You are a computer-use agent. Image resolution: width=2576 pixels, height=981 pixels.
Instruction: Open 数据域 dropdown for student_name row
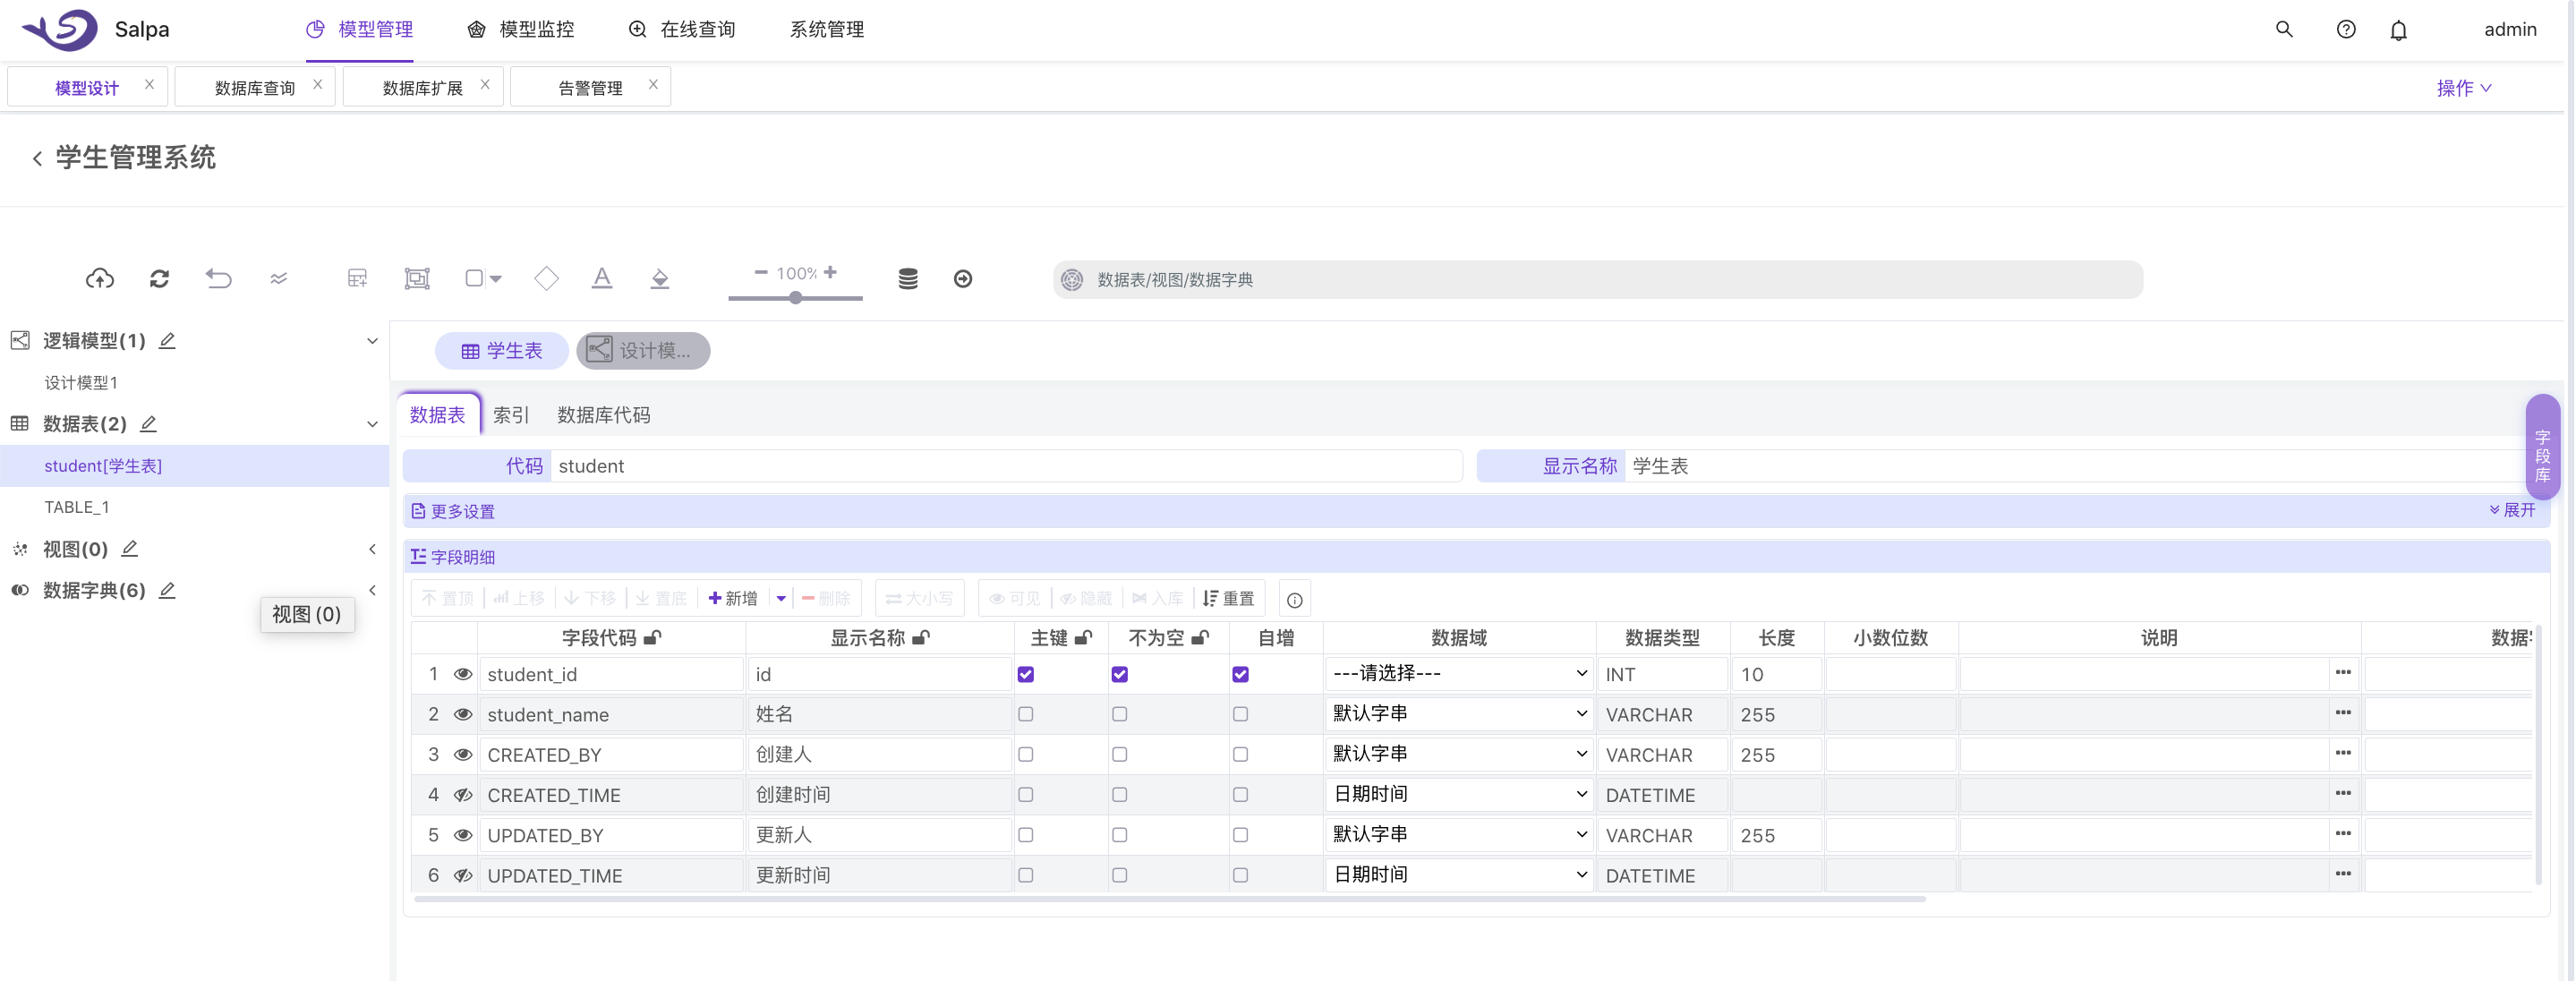pyautogui.click(x=1459, y=714)
